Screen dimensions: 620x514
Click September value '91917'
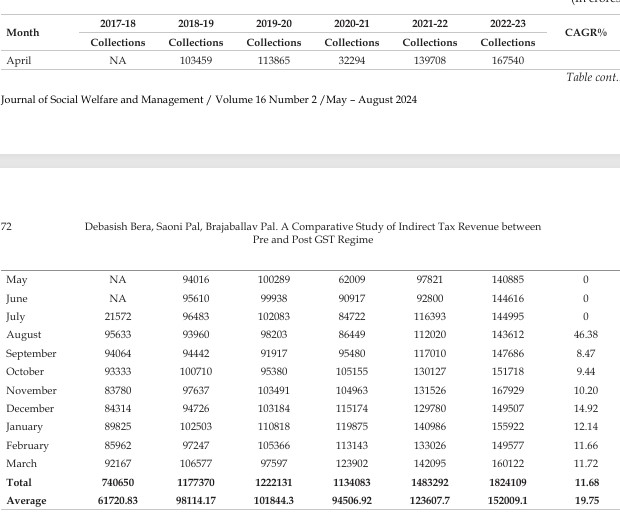(x=274, y=353)
